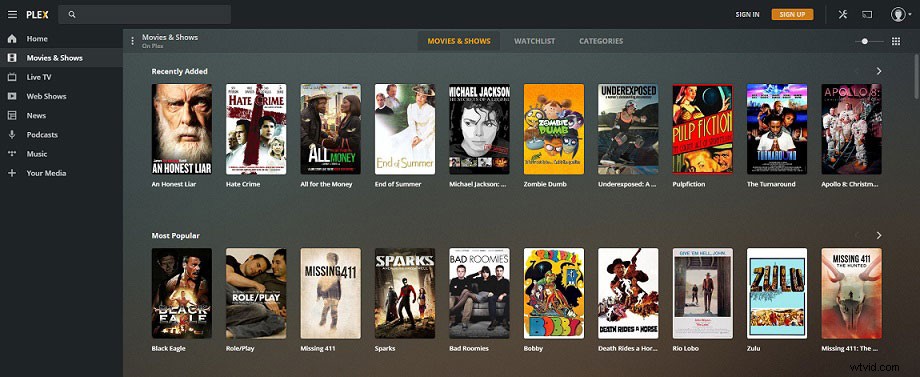Screen dimensions: 920x377
Task: Switch to the CATEGORIES tab
Action: click(601, 41)
